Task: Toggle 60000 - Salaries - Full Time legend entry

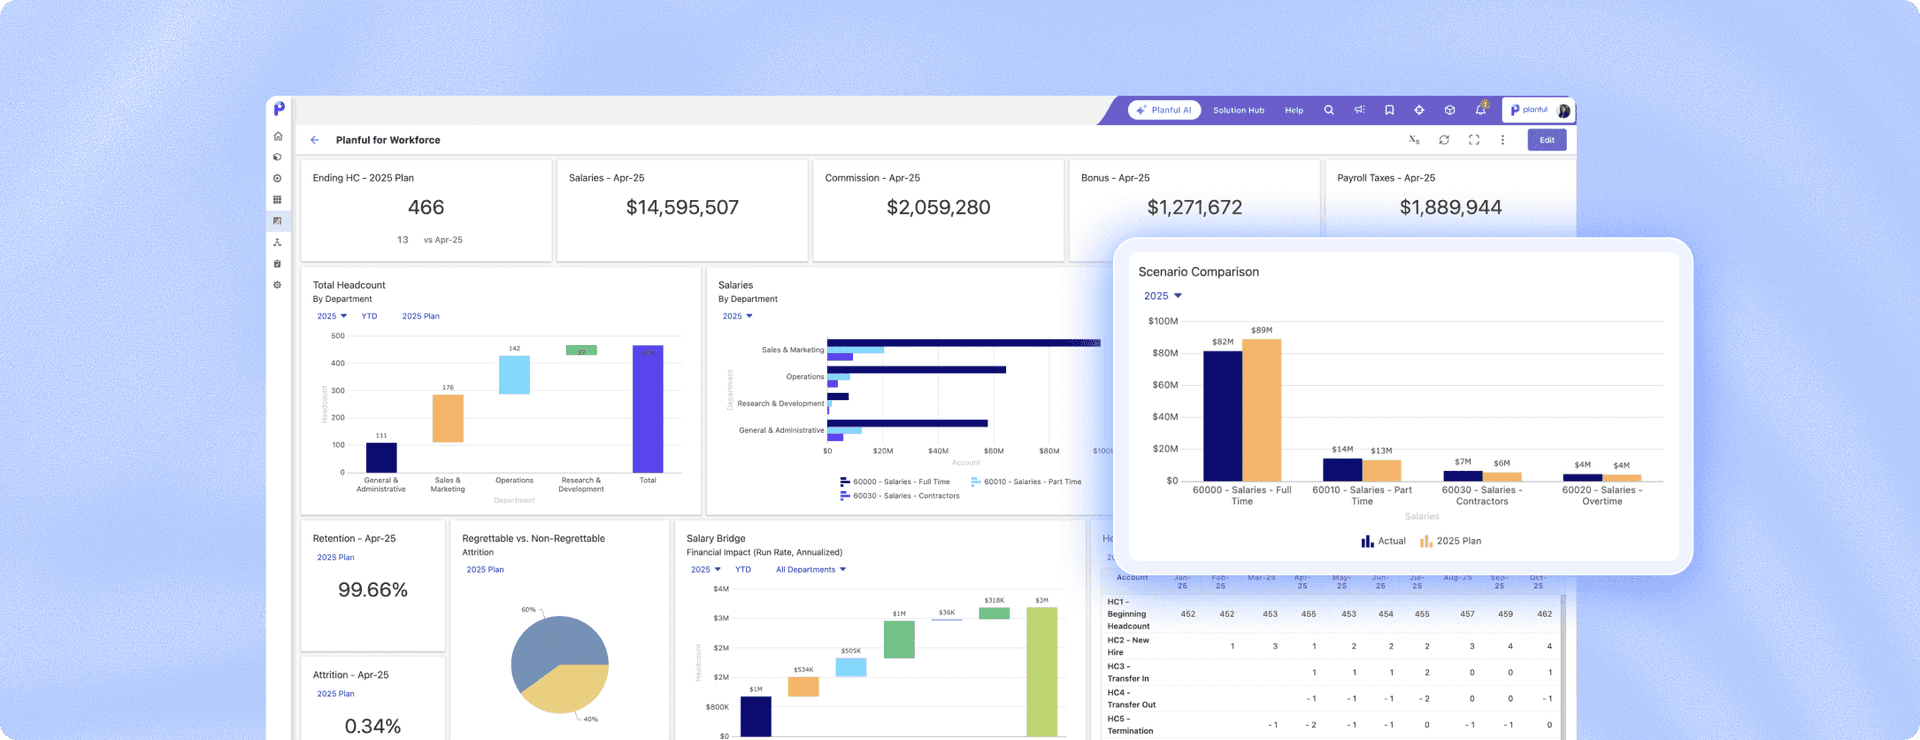Action: click(x=895, y=482)
